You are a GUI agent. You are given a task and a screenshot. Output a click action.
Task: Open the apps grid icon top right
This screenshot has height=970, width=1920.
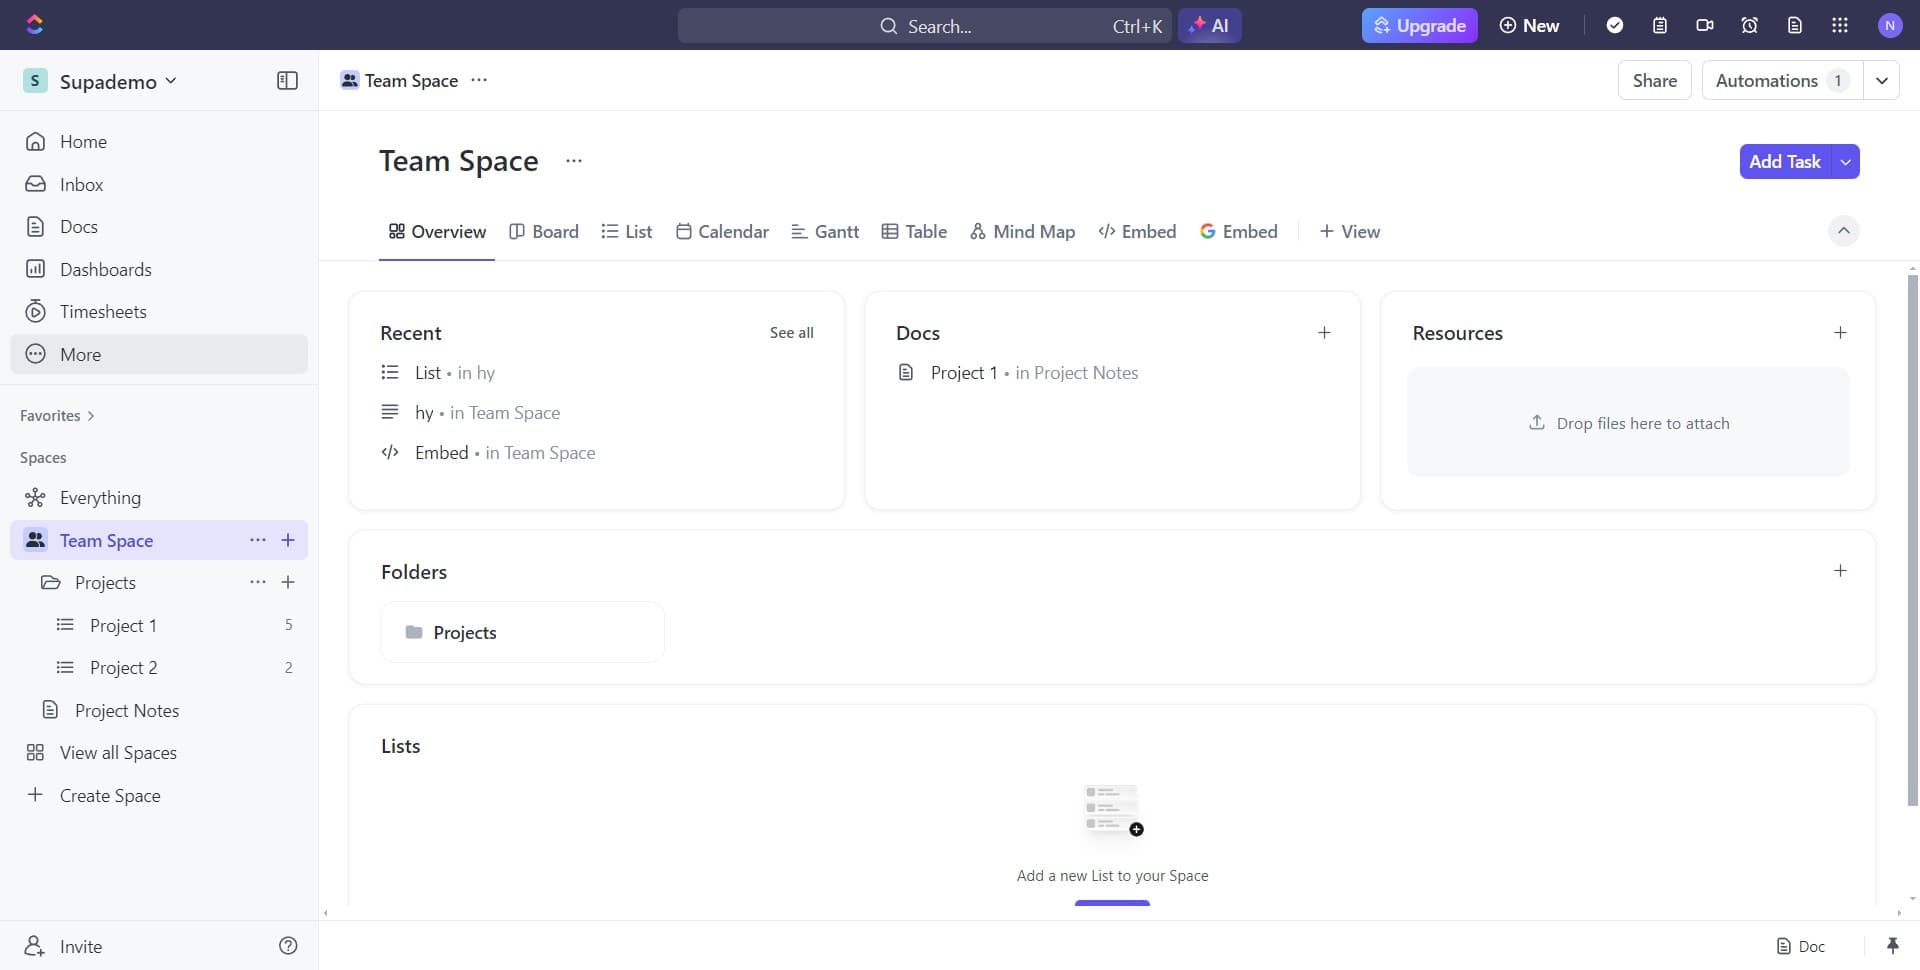(x=1839, y=25)
